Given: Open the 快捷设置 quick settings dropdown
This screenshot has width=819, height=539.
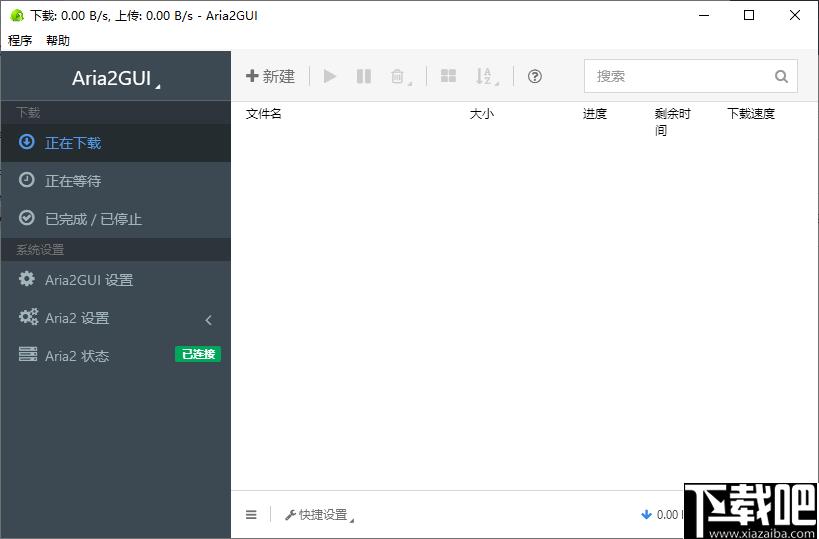Looking at the screenshot, I should click(x=319, y=515).
